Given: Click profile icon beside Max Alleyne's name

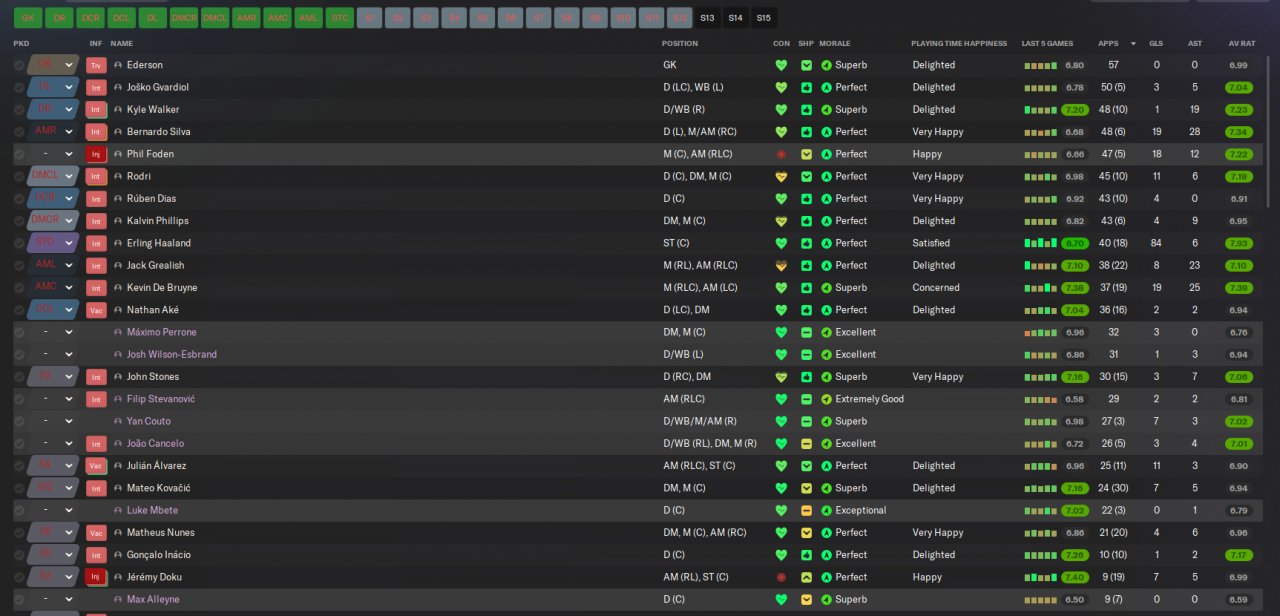Looking at the screenshot, I should (118, 599).
